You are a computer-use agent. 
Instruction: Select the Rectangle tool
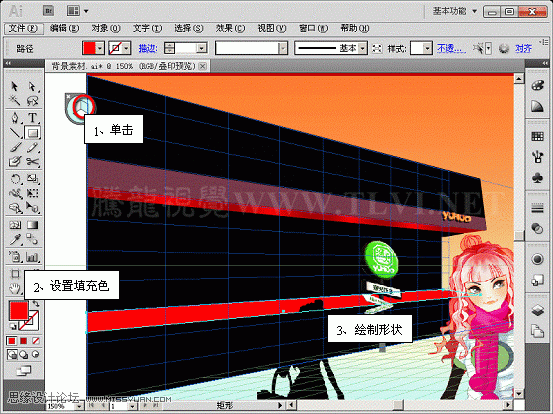pyautogui.click(x=32, y=133)
